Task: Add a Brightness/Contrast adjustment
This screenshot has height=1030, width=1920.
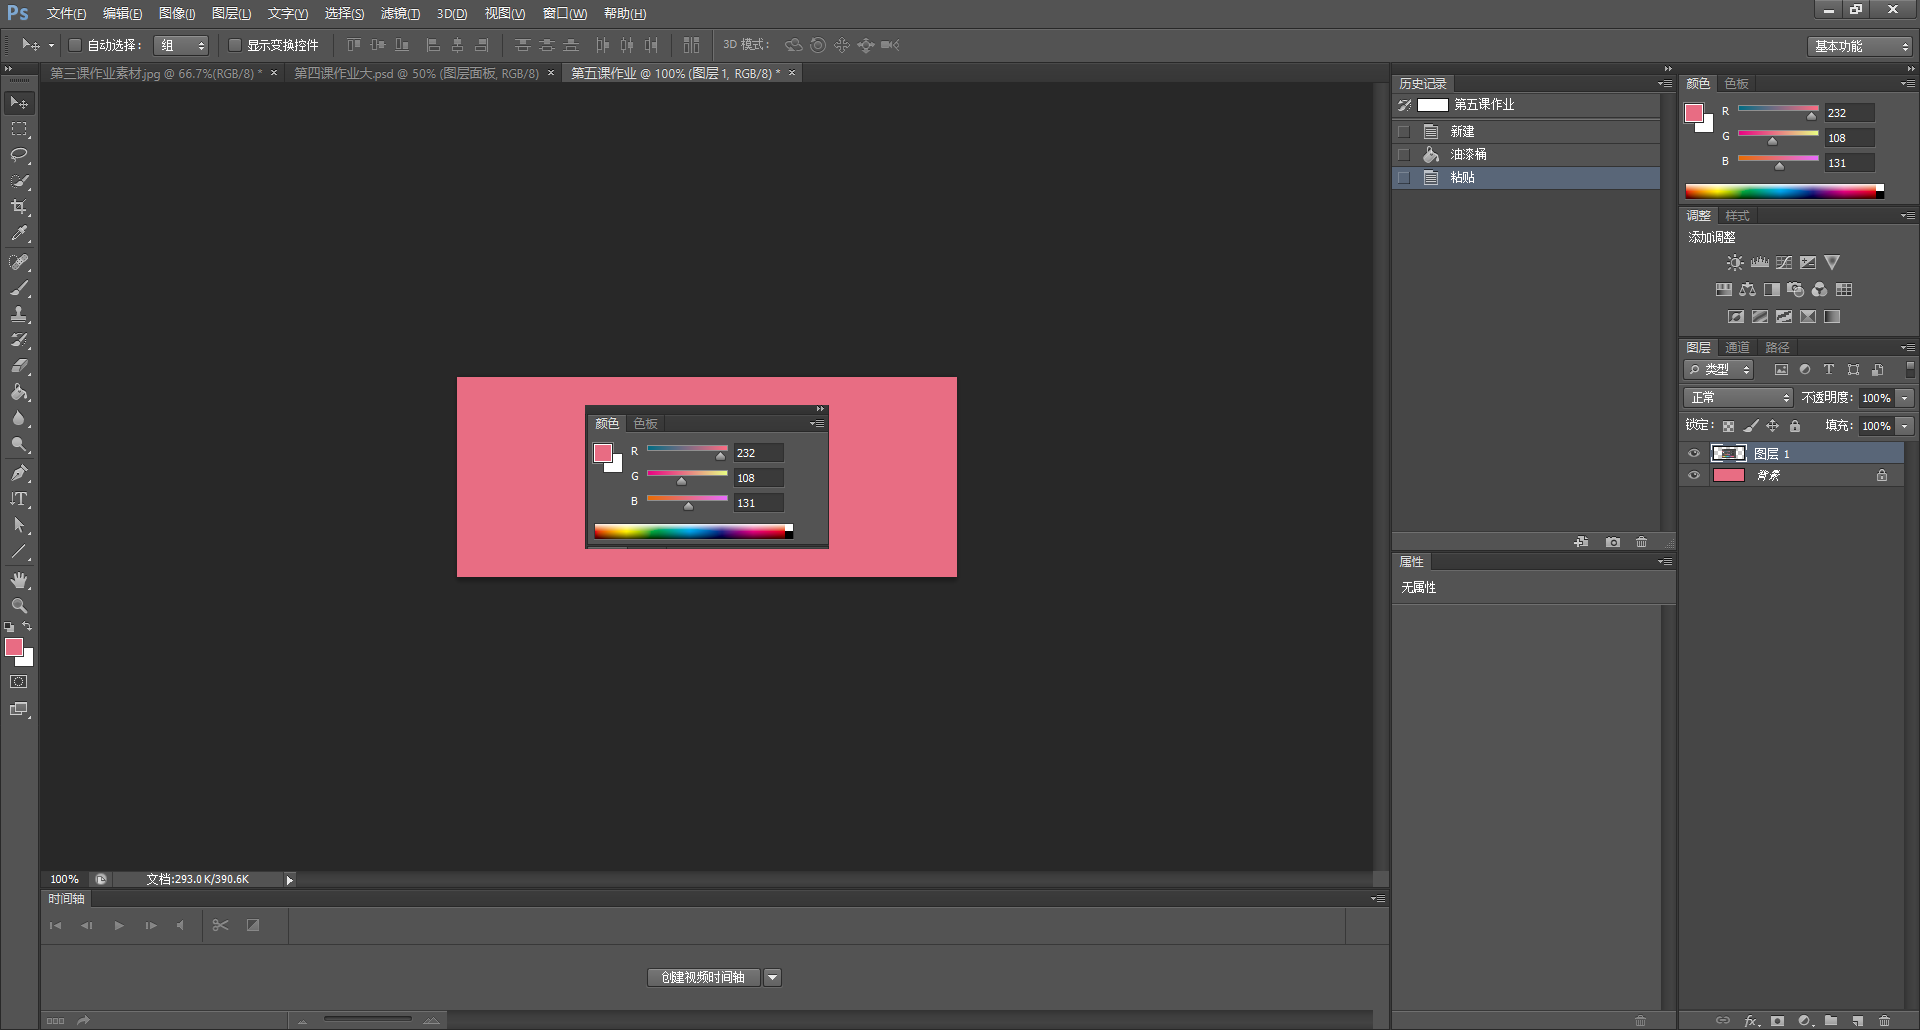Action: 1735,263
